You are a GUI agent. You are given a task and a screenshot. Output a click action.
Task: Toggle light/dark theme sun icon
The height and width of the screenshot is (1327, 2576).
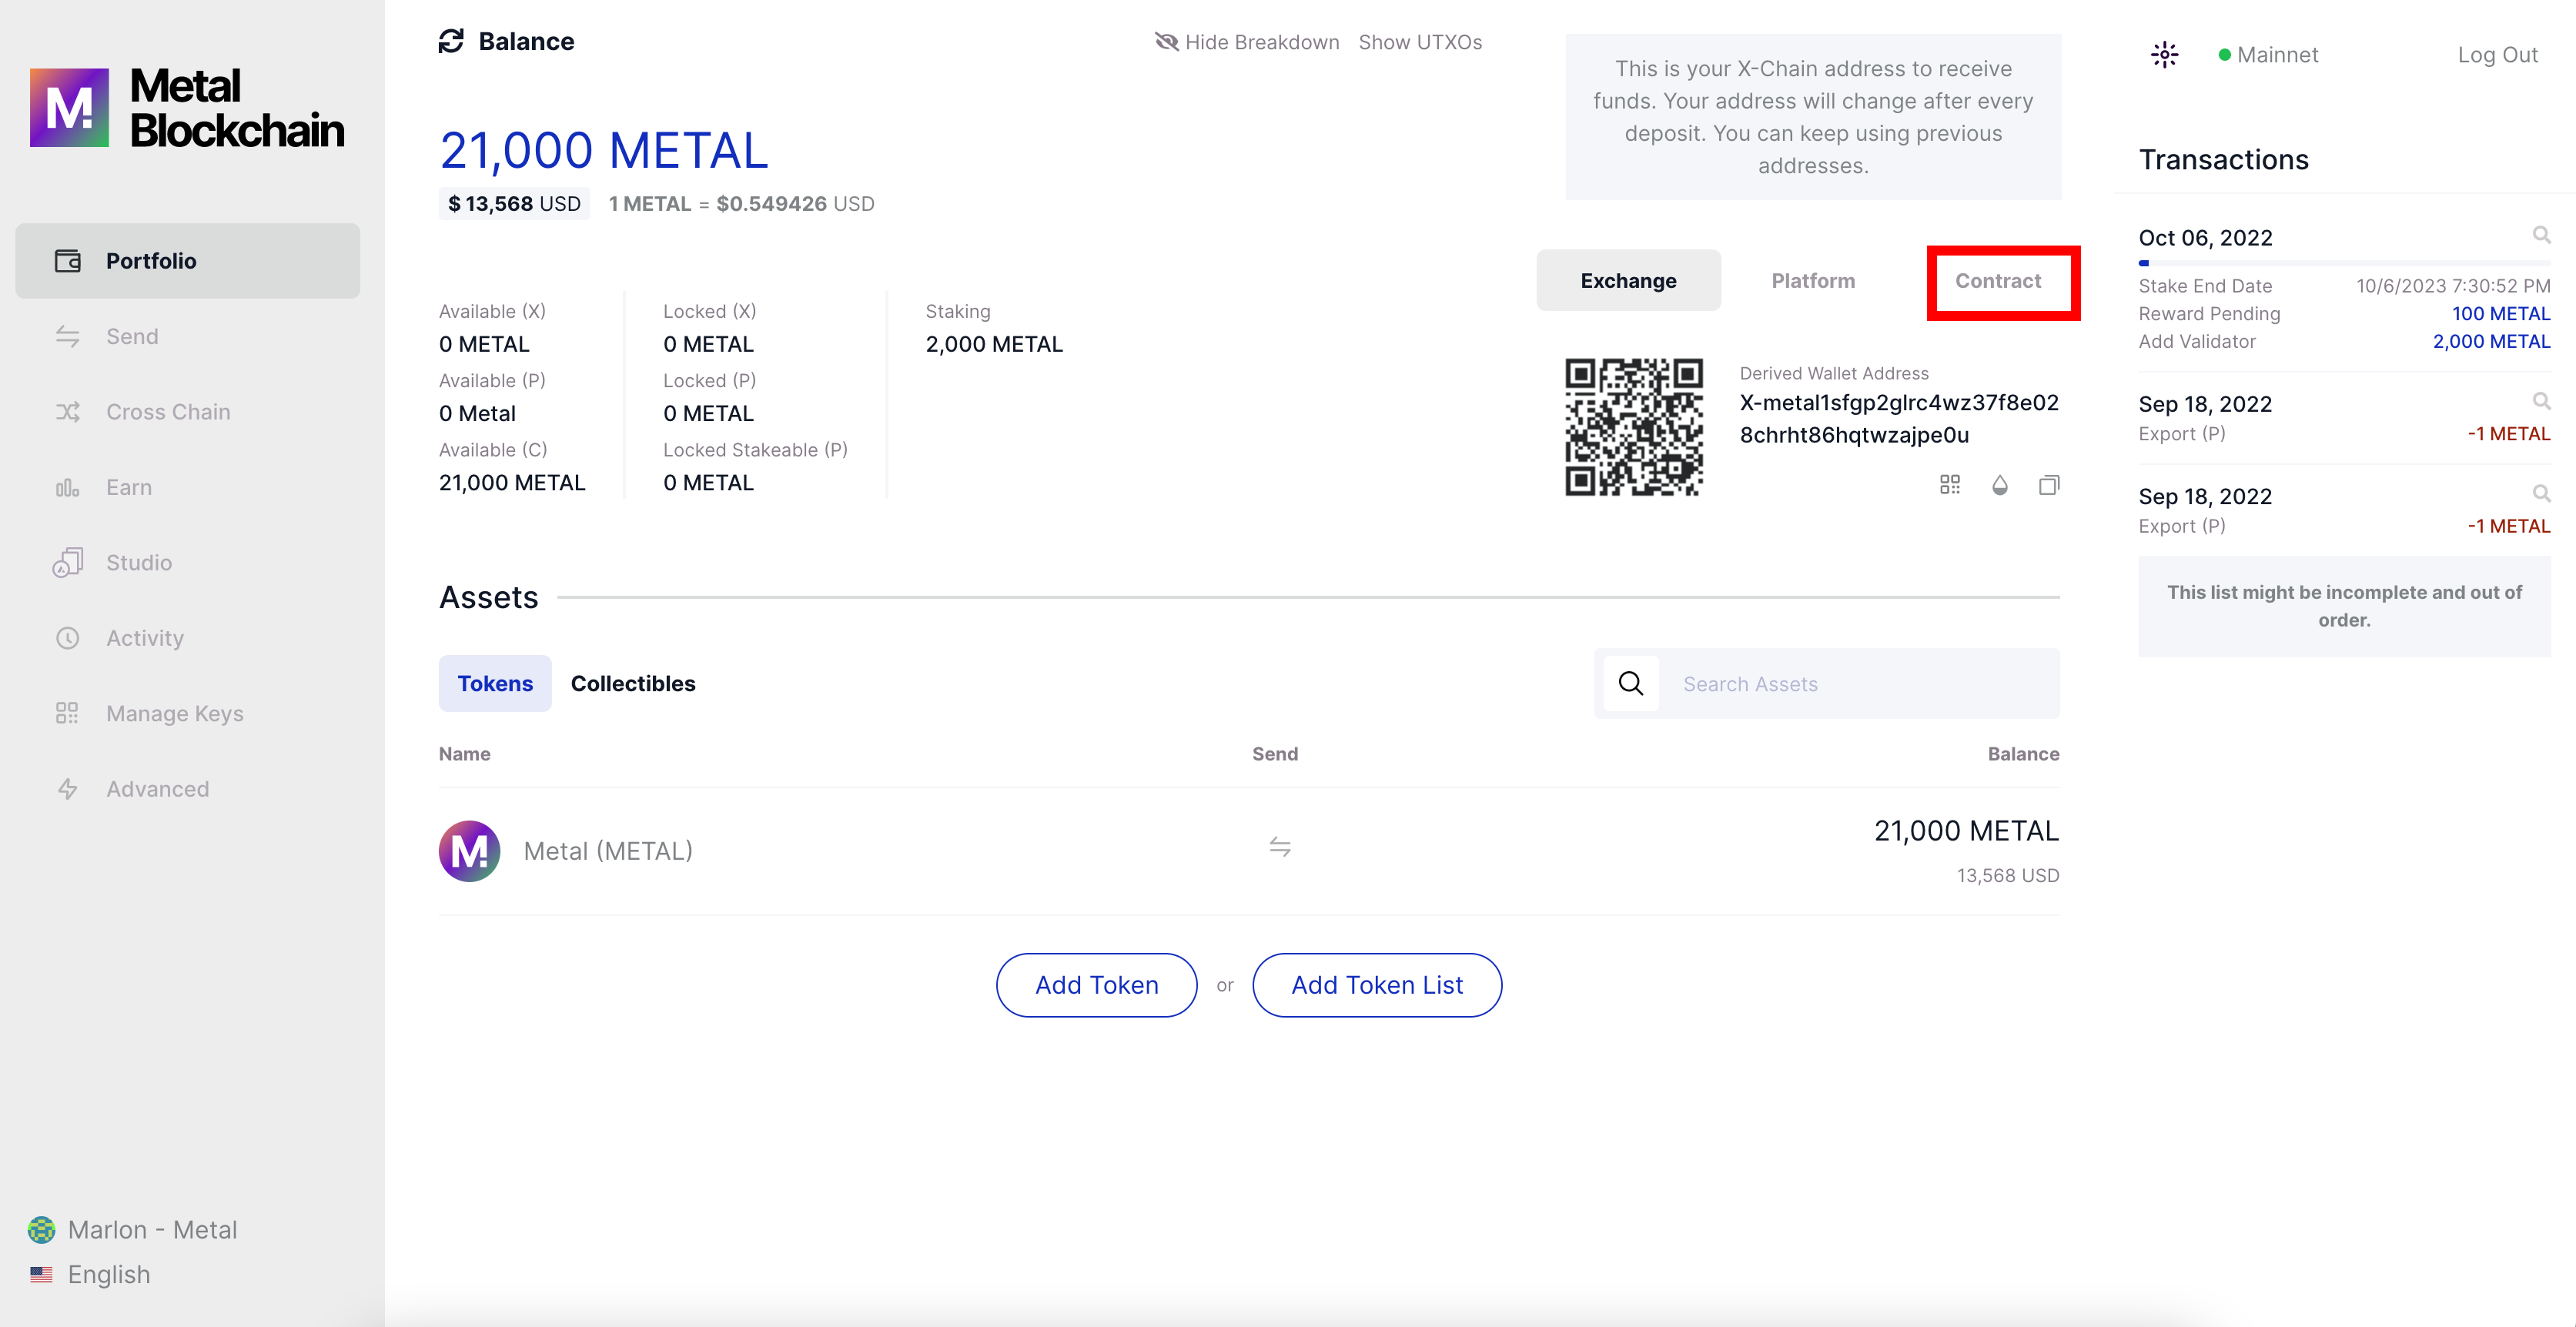pos(2164,55)
